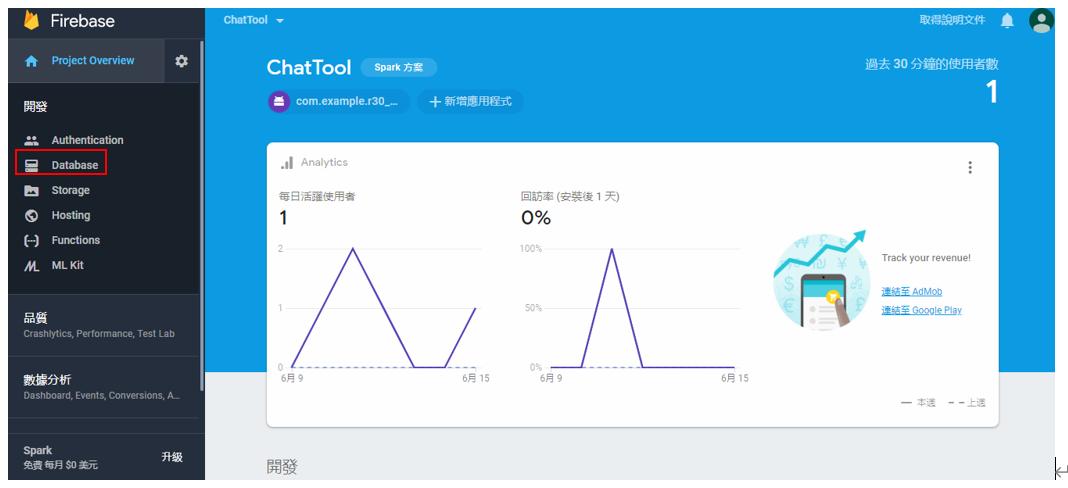Click the 升級 upgrade button
The image size is (1068, 488).
pos(172,457)
